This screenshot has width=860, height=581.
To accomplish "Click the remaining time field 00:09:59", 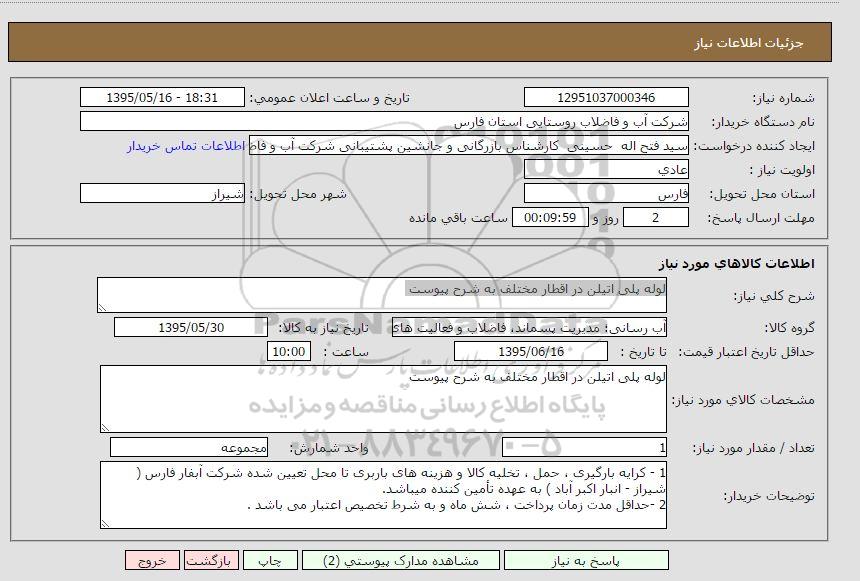I will click(x=550, y=218).
